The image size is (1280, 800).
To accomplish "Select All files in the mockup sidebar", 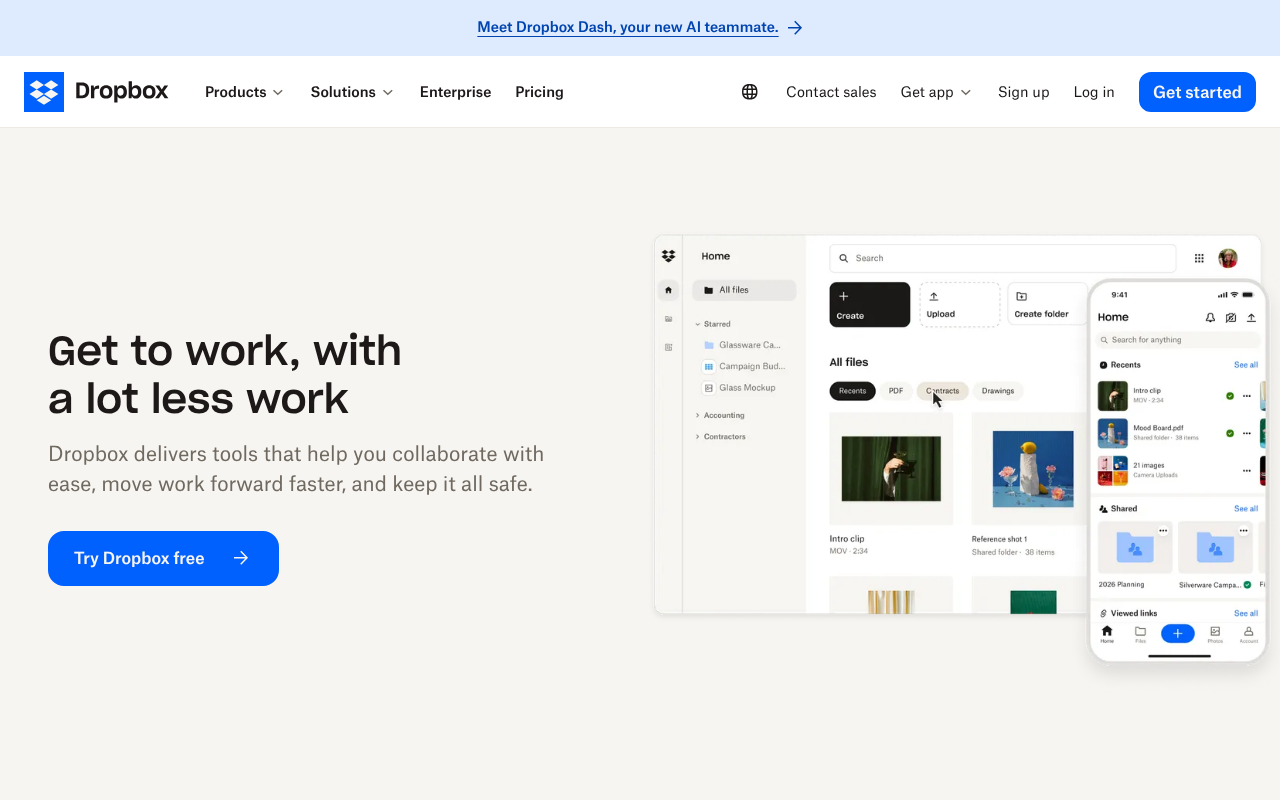I will point(744,290).
